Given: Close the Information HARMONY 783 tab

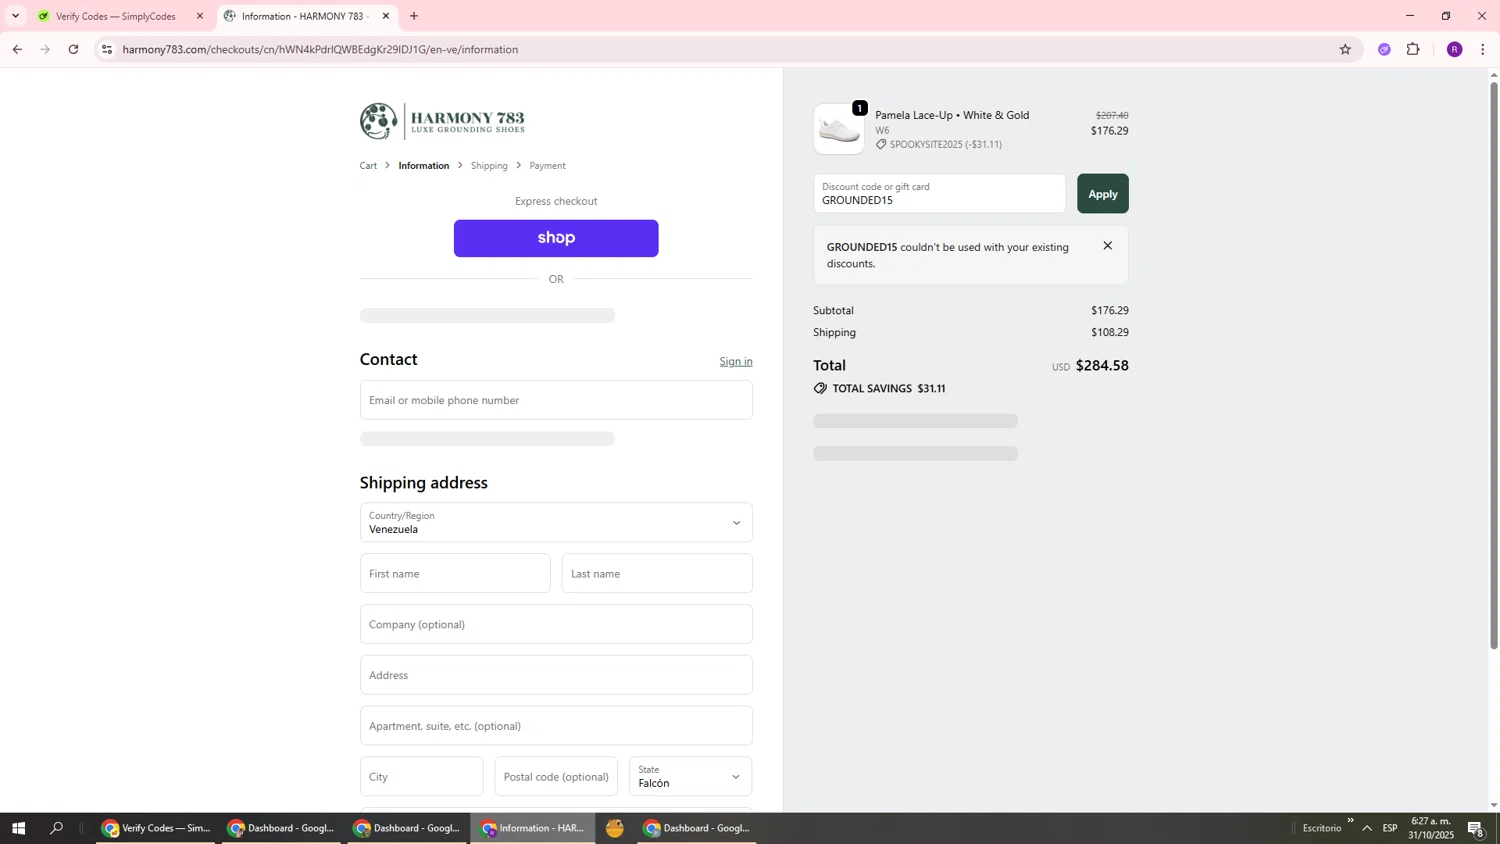Looking at the screenshot, I should point(386,16).
